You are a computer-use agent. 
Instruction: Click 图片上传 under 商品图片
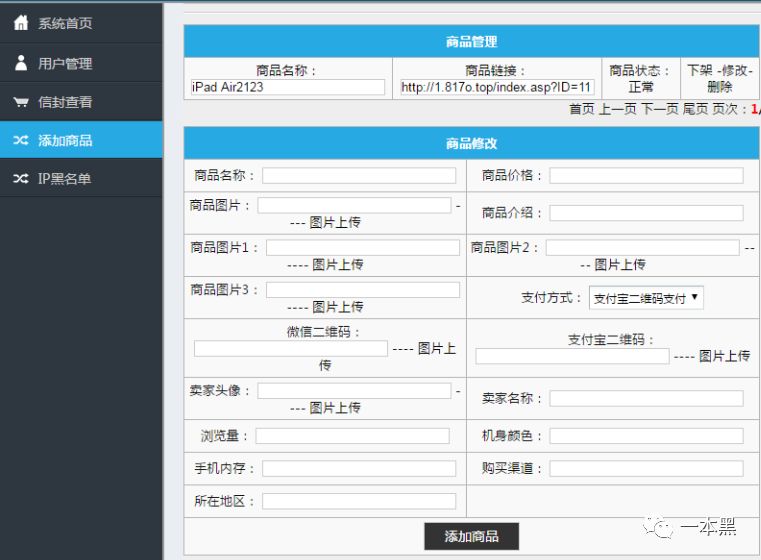[x=335, y=222]
